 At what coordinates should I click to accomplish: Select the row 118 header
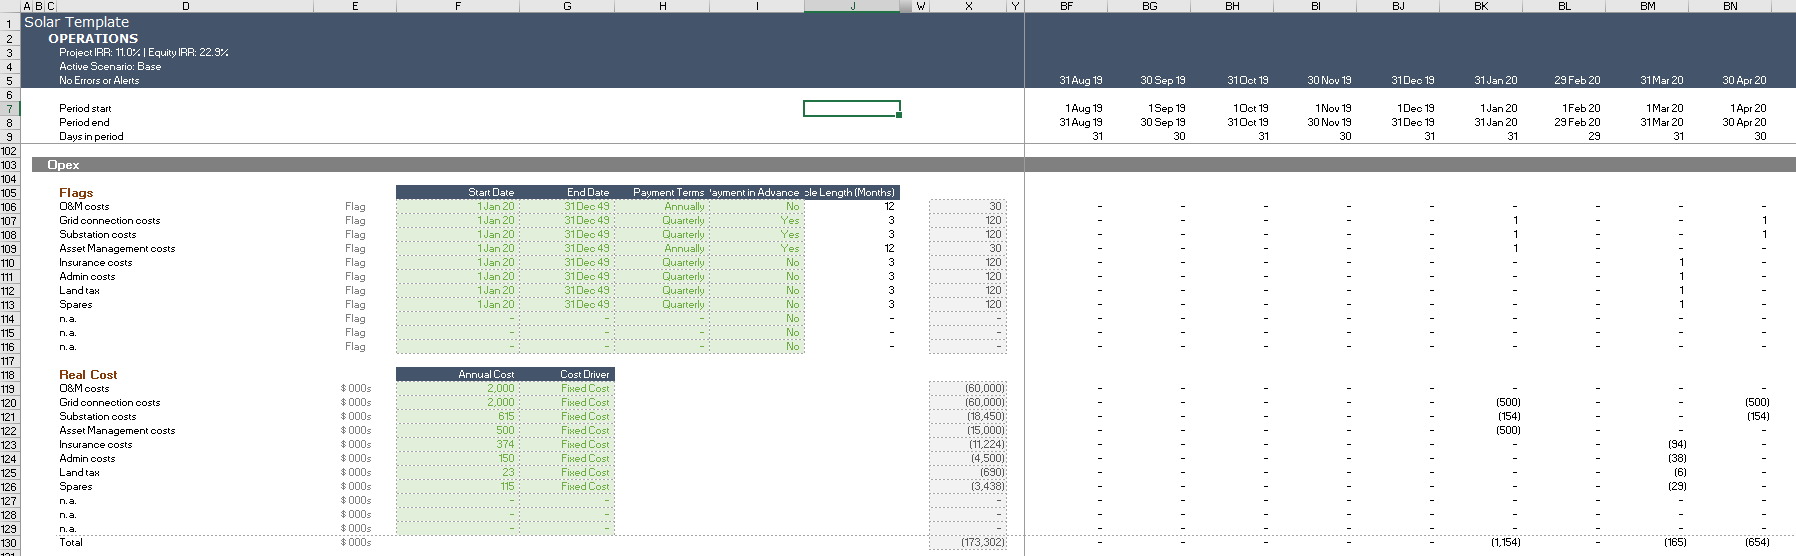pyautogui.click(x=9, y=375)
